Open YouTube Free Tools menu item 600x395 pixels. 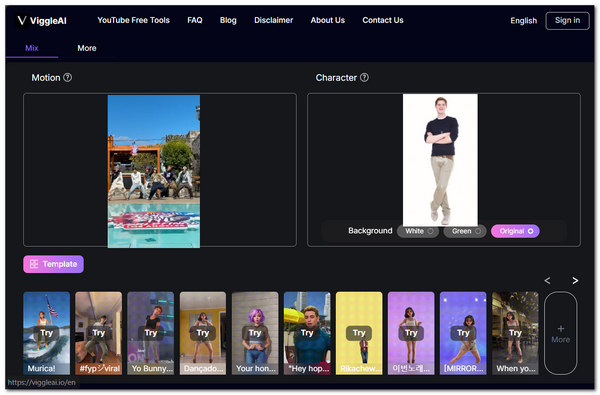[134, 20]
